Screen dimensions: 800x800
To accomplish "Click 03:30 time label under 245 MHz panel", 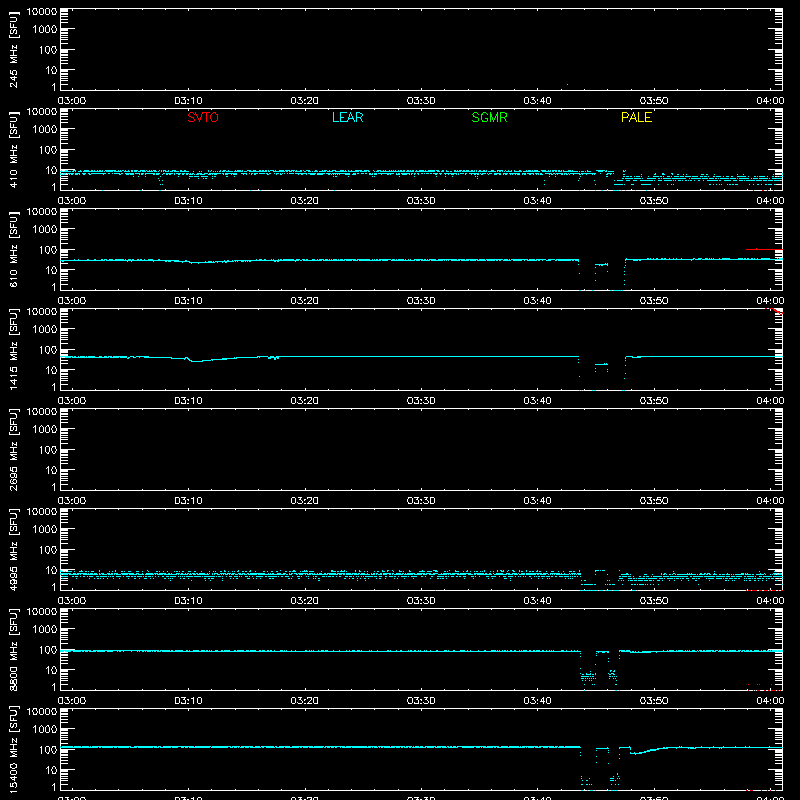I will [x=421, y=101].
